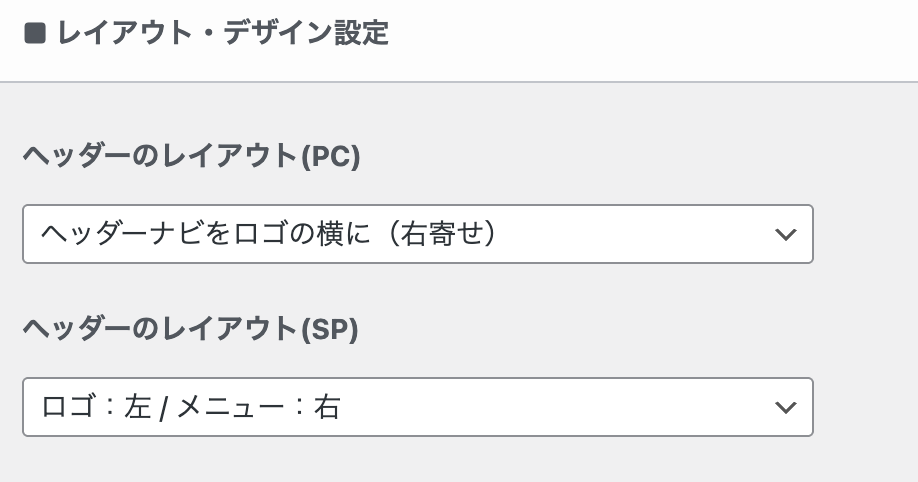The width and height of the screenshot is (918, 482).
Task: Select the ヘッダーナビをロゴの横に（右寄せ） option text
Action: point(270,234)
